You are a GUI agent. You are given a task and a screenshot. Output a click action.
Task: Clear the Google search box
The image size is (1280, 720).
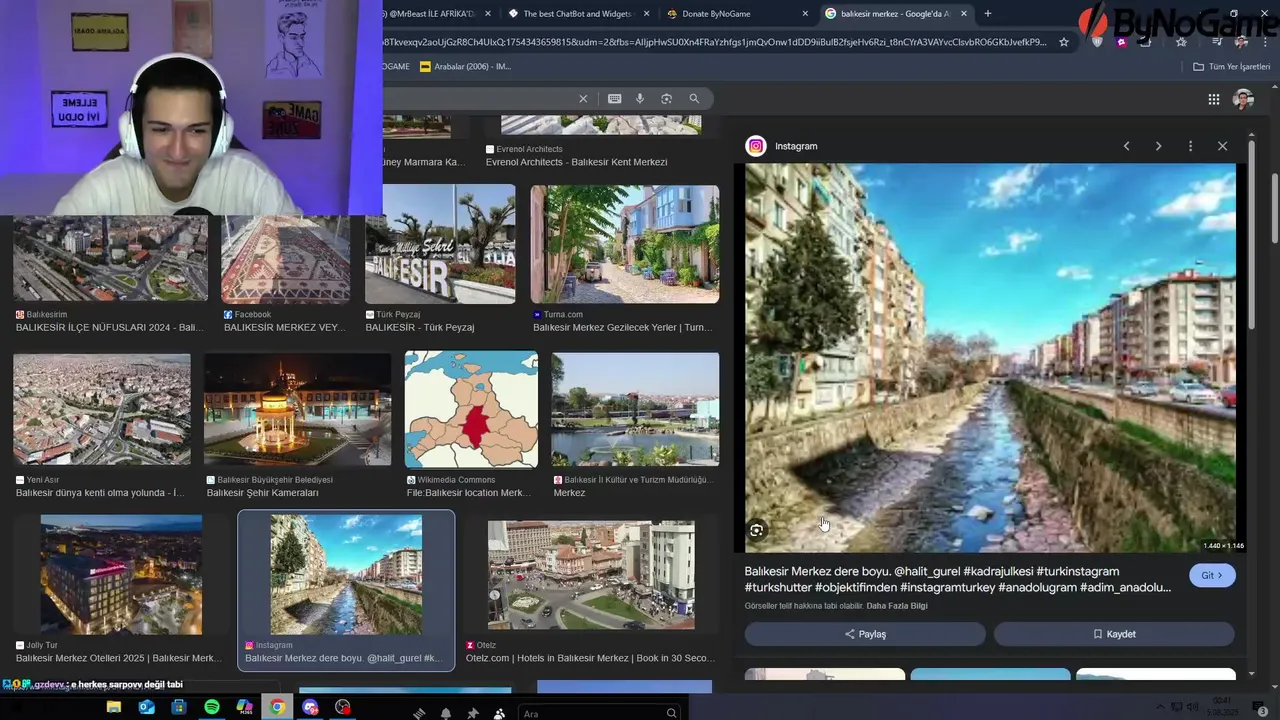coord(583,99)
